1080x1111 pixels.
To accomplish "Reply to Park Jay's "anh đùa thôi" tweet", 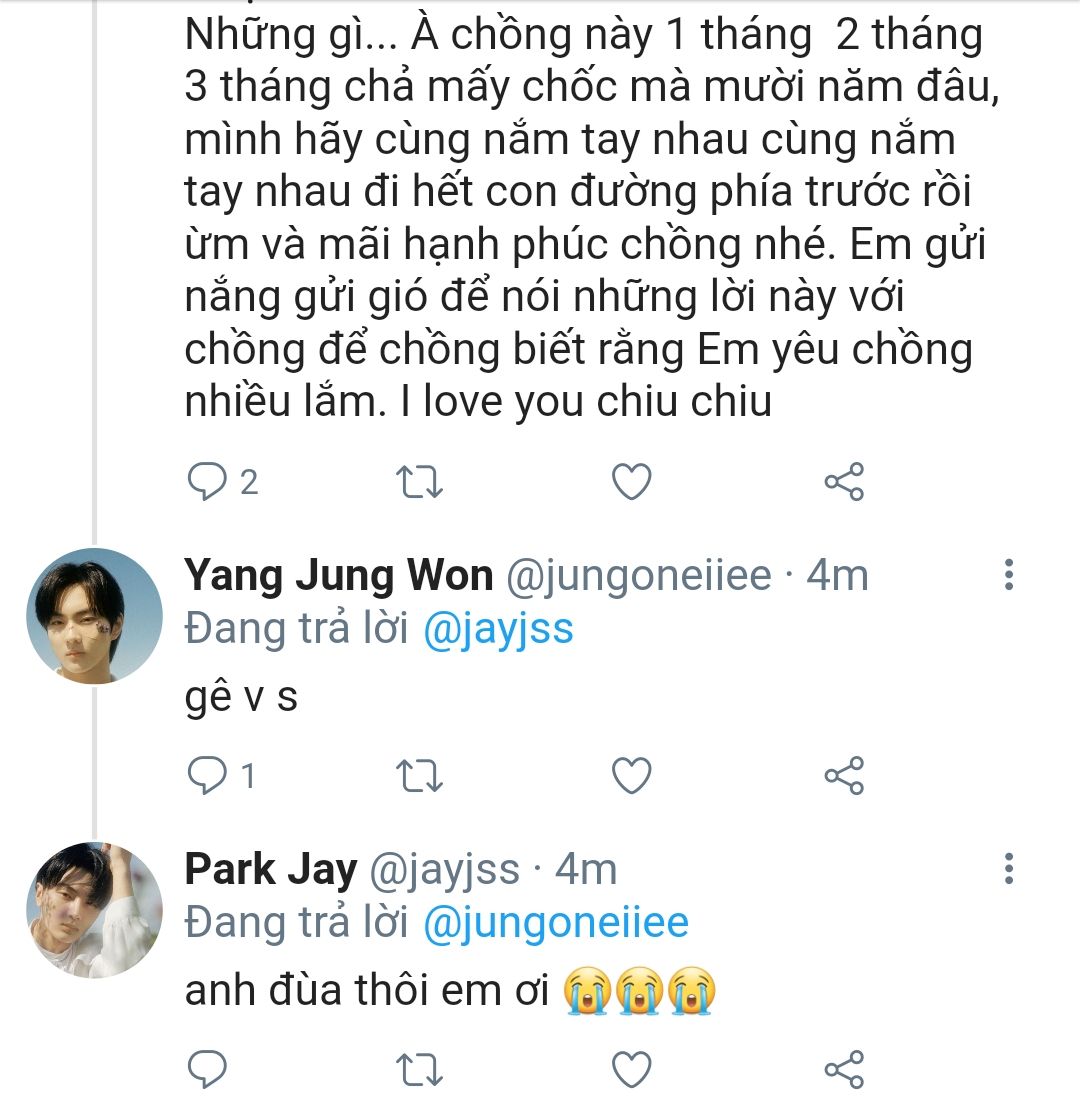I will pos(208,1069).
